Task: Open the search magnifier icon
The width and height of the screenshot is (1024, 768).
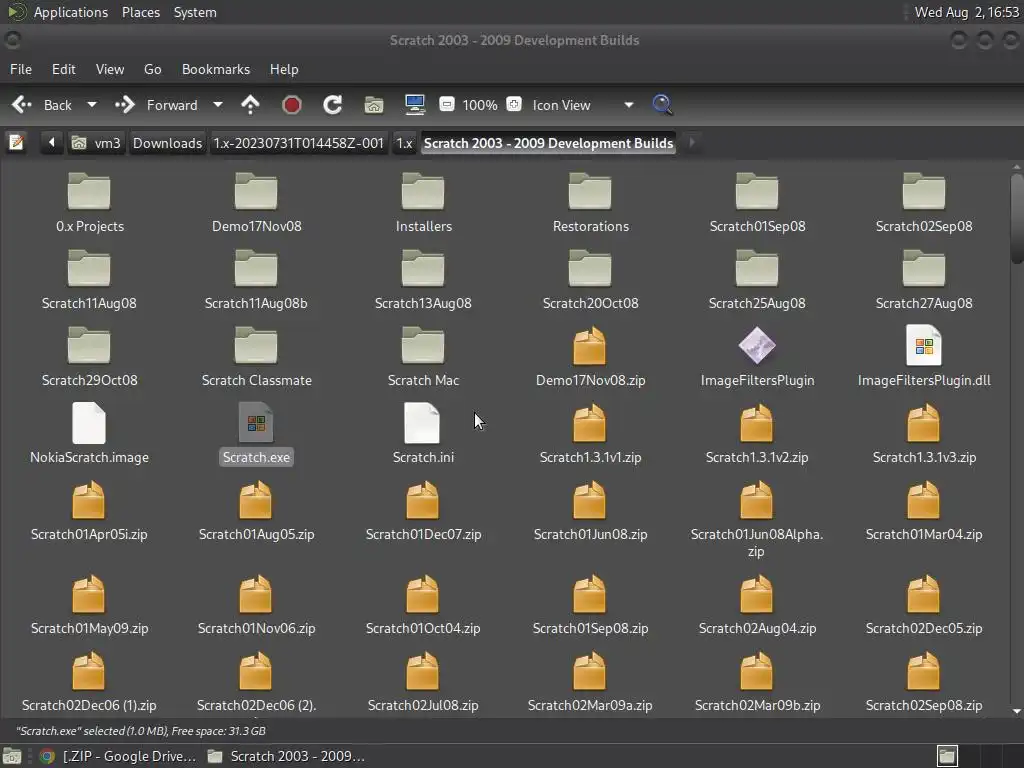Action: tap(662, 105)
